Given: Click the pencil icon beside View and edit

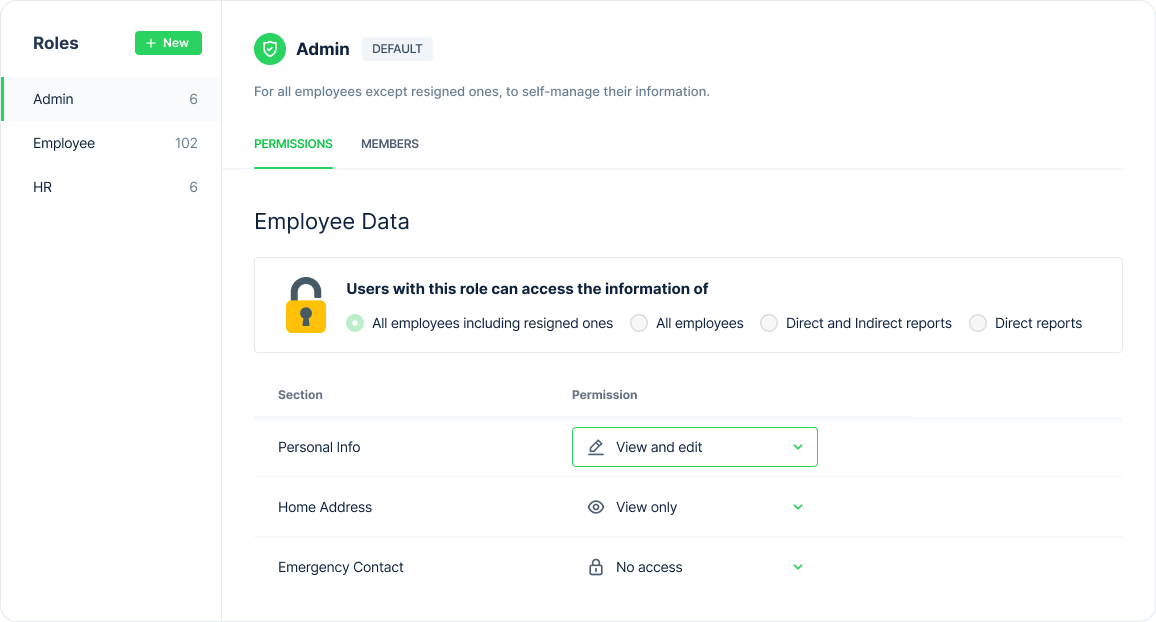Looking at the screenshot, I should pos(597,447).
